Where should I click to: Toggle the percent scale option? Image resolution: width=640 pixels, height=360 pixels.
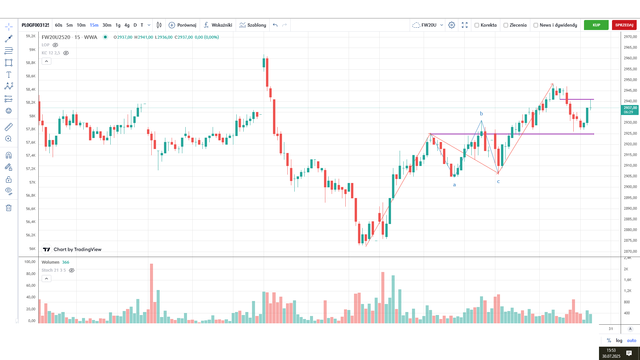point(609,340)
